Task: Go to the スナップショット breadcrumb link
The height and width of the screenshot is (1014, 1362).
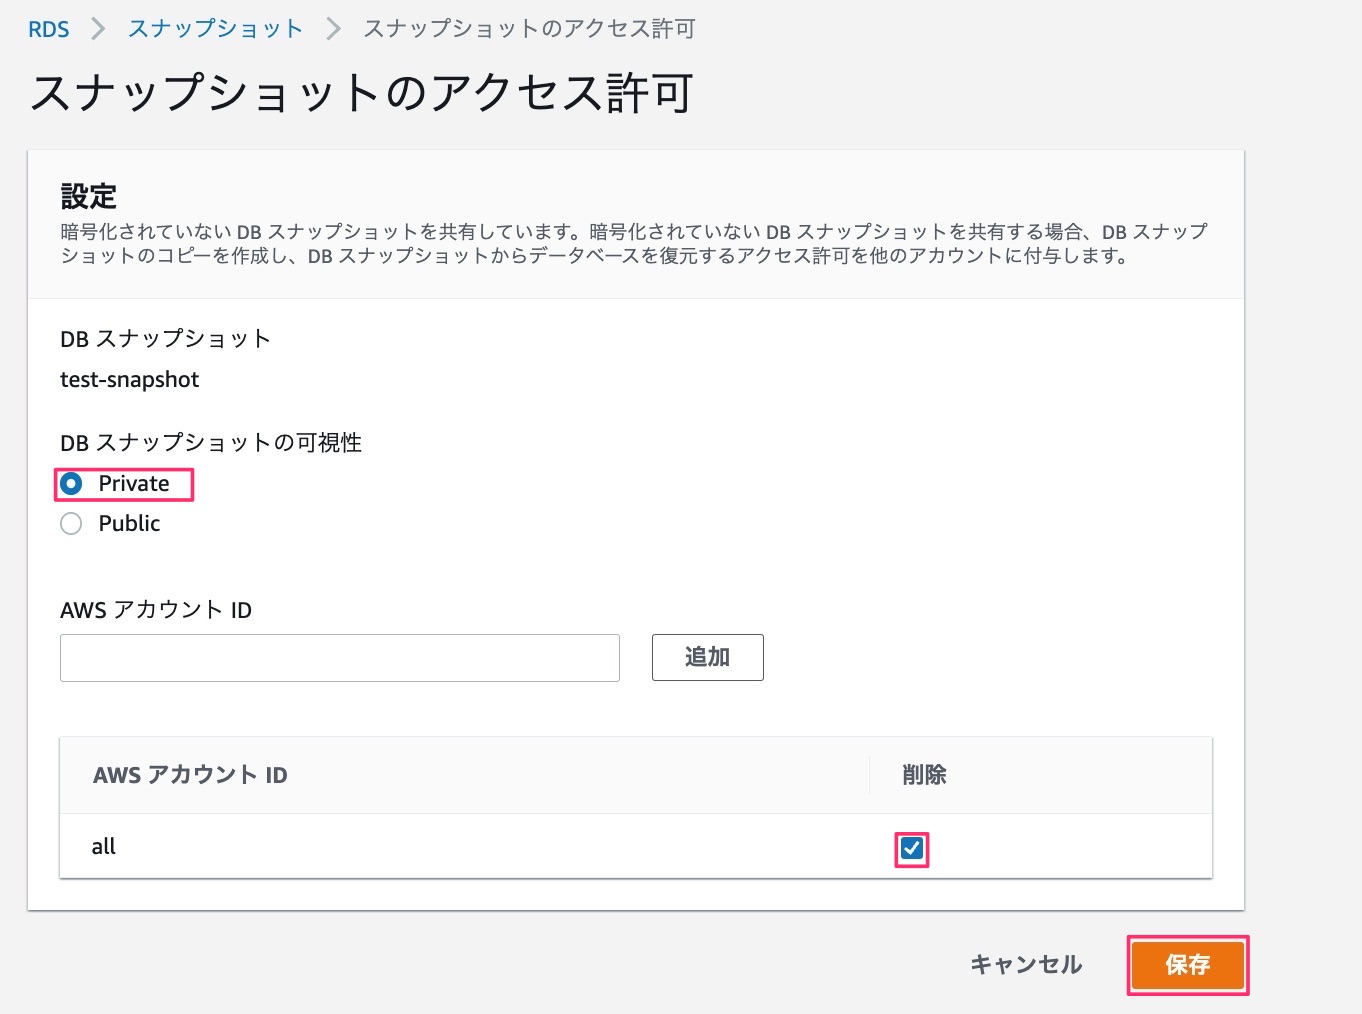Action: [x=215, y=29]
